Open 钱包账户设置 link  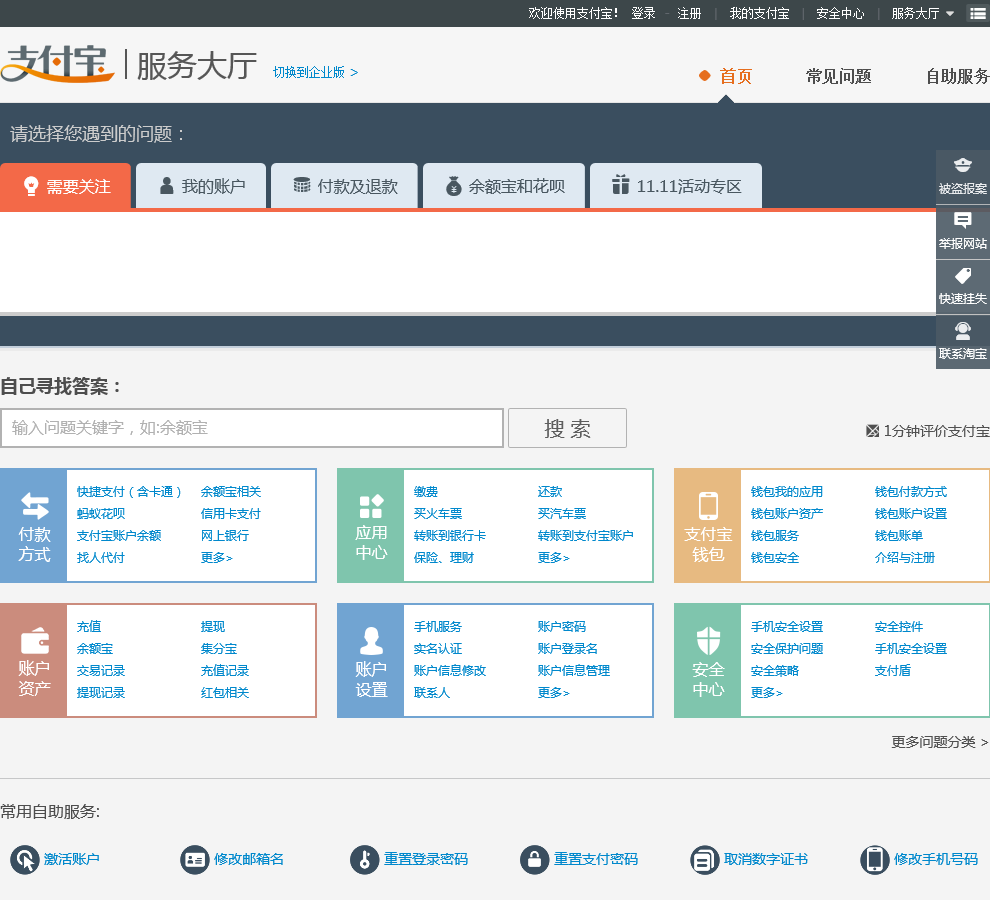[911, 514]
